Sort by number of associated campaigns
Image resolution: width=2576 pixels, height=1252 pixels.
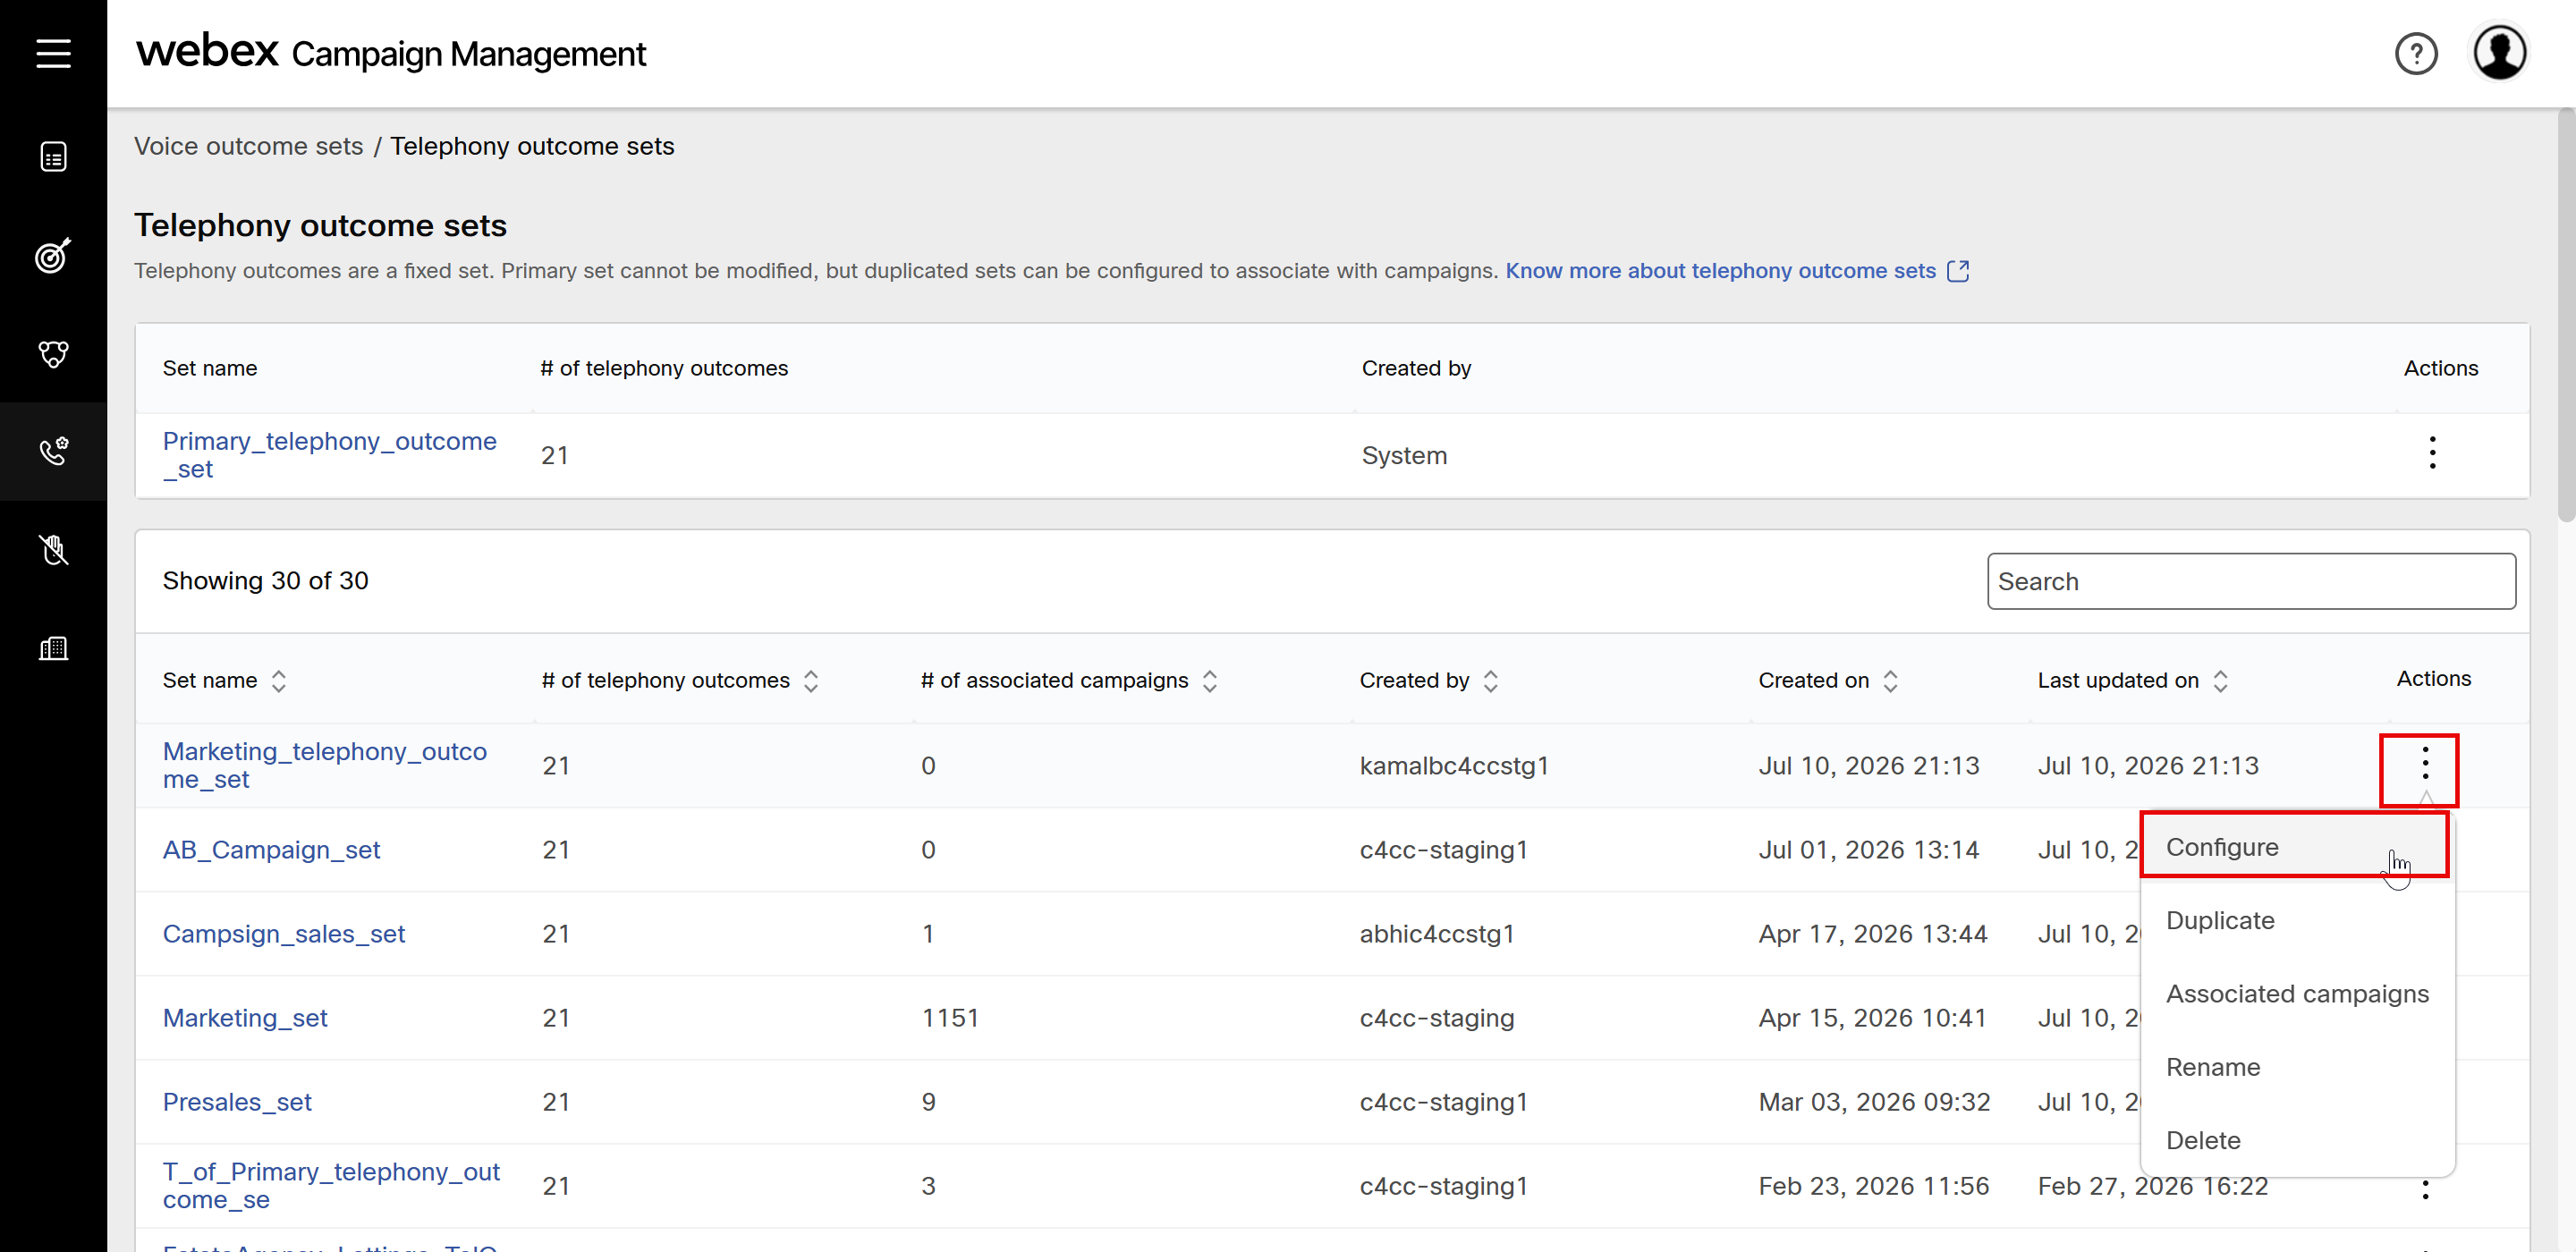tap(1209, 681)
